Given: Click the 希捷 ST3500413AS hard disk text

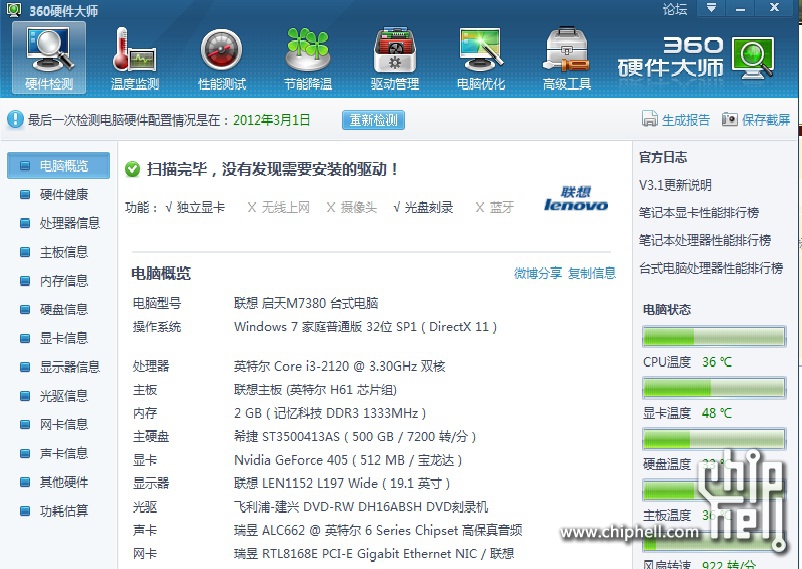Looking at the screenshot, I should coord(355,437).
